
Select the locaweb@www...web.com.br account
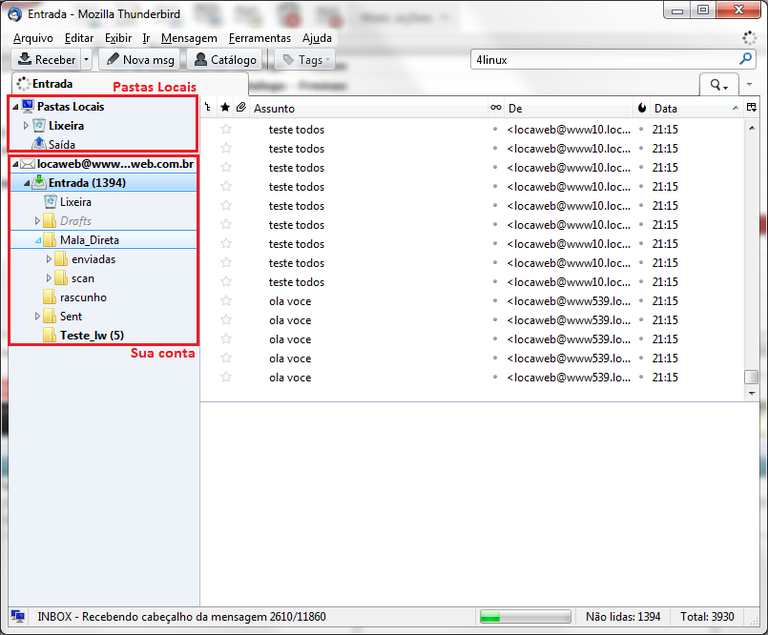(x=103, y=164)
